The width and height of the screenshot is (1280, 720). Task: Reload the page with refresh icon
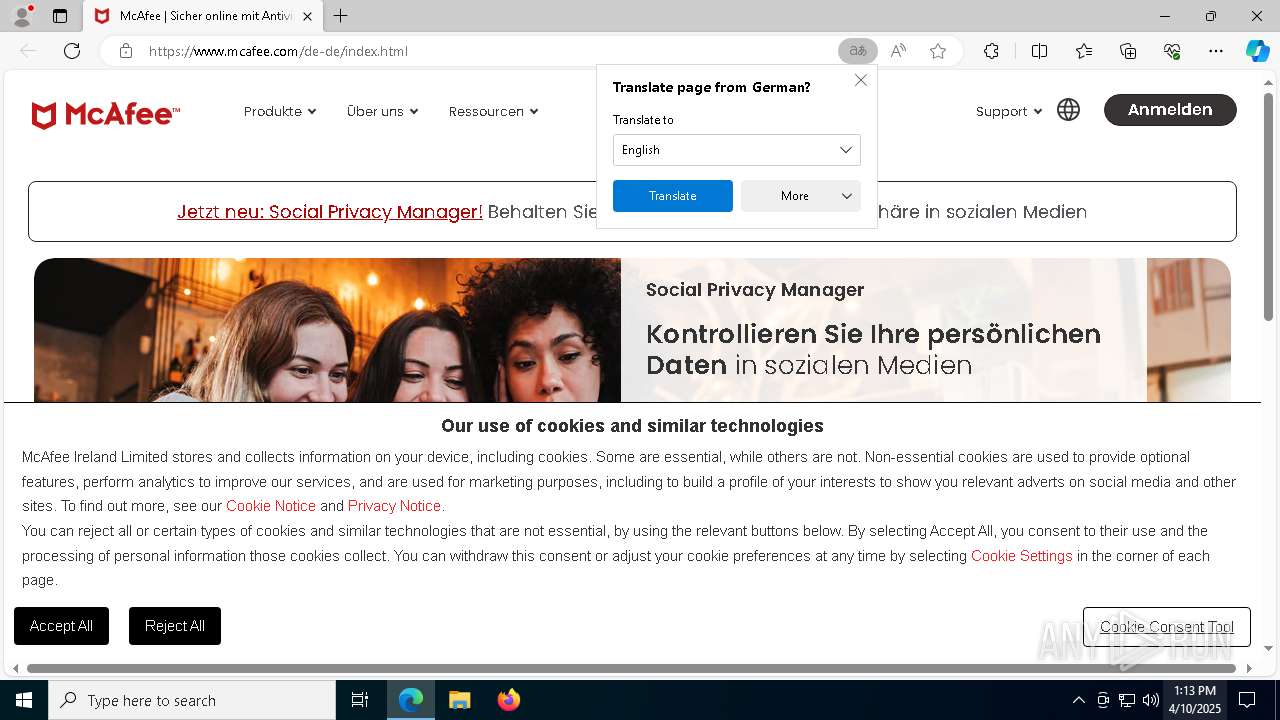click(72, 51)
